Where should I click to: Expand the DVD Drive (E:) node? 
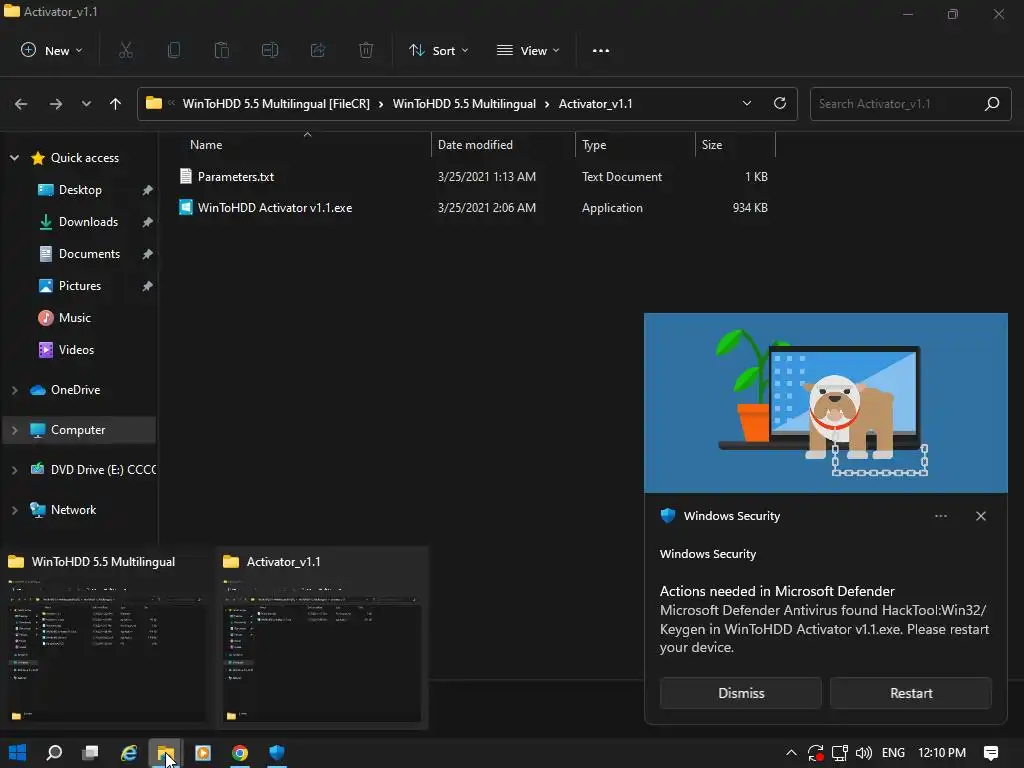tap(14, 470)
